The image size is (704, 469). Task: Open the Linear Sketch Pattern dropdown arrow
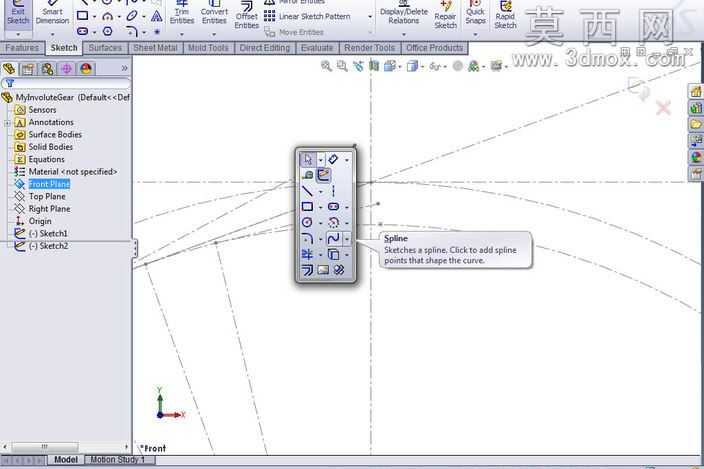pos(370,17)
